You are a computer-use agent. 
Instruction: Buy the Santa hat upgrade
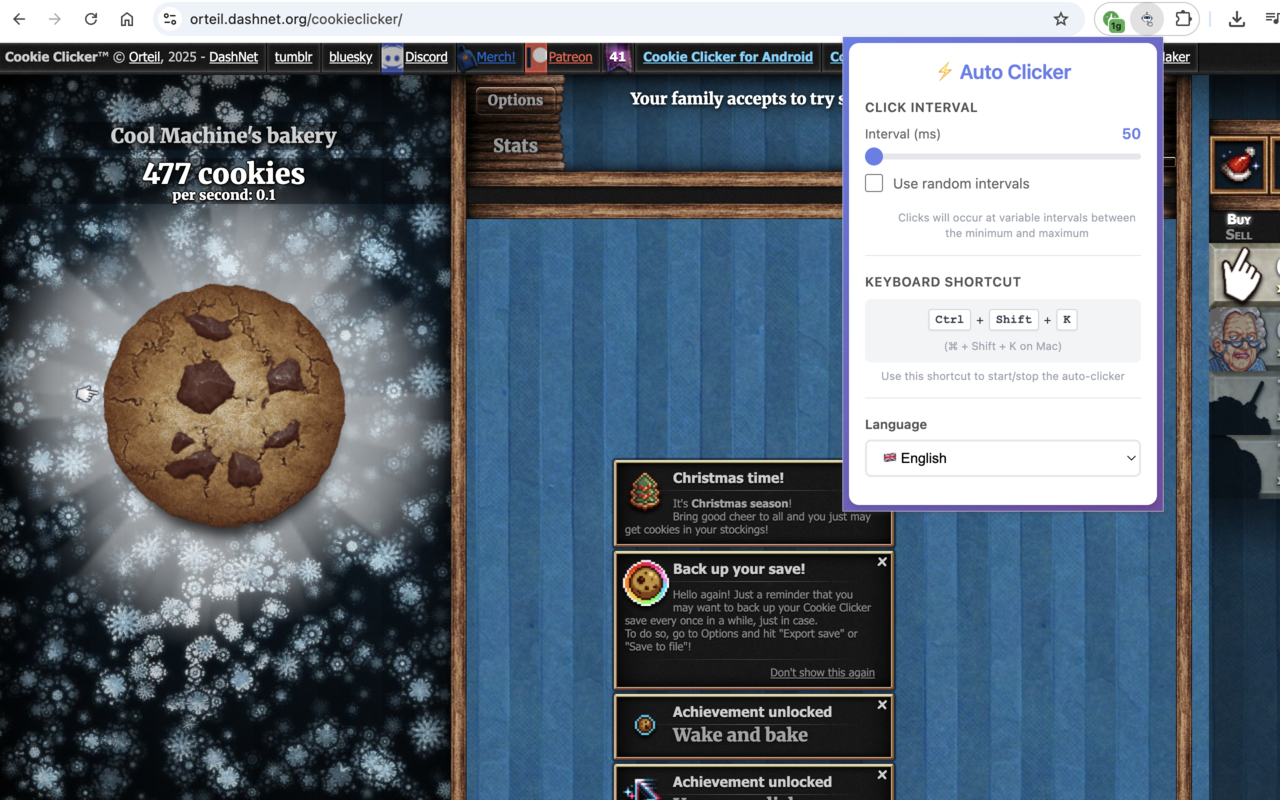(1239, 165)
